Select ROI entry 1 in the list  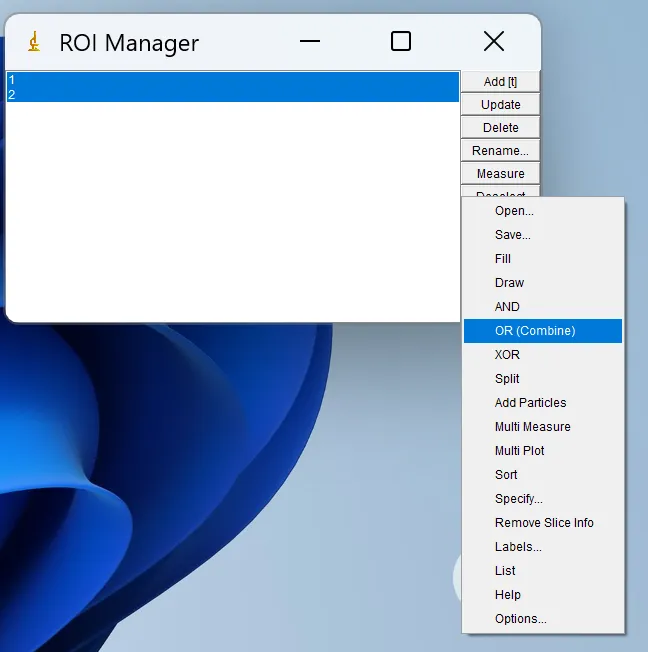point(233,79)
